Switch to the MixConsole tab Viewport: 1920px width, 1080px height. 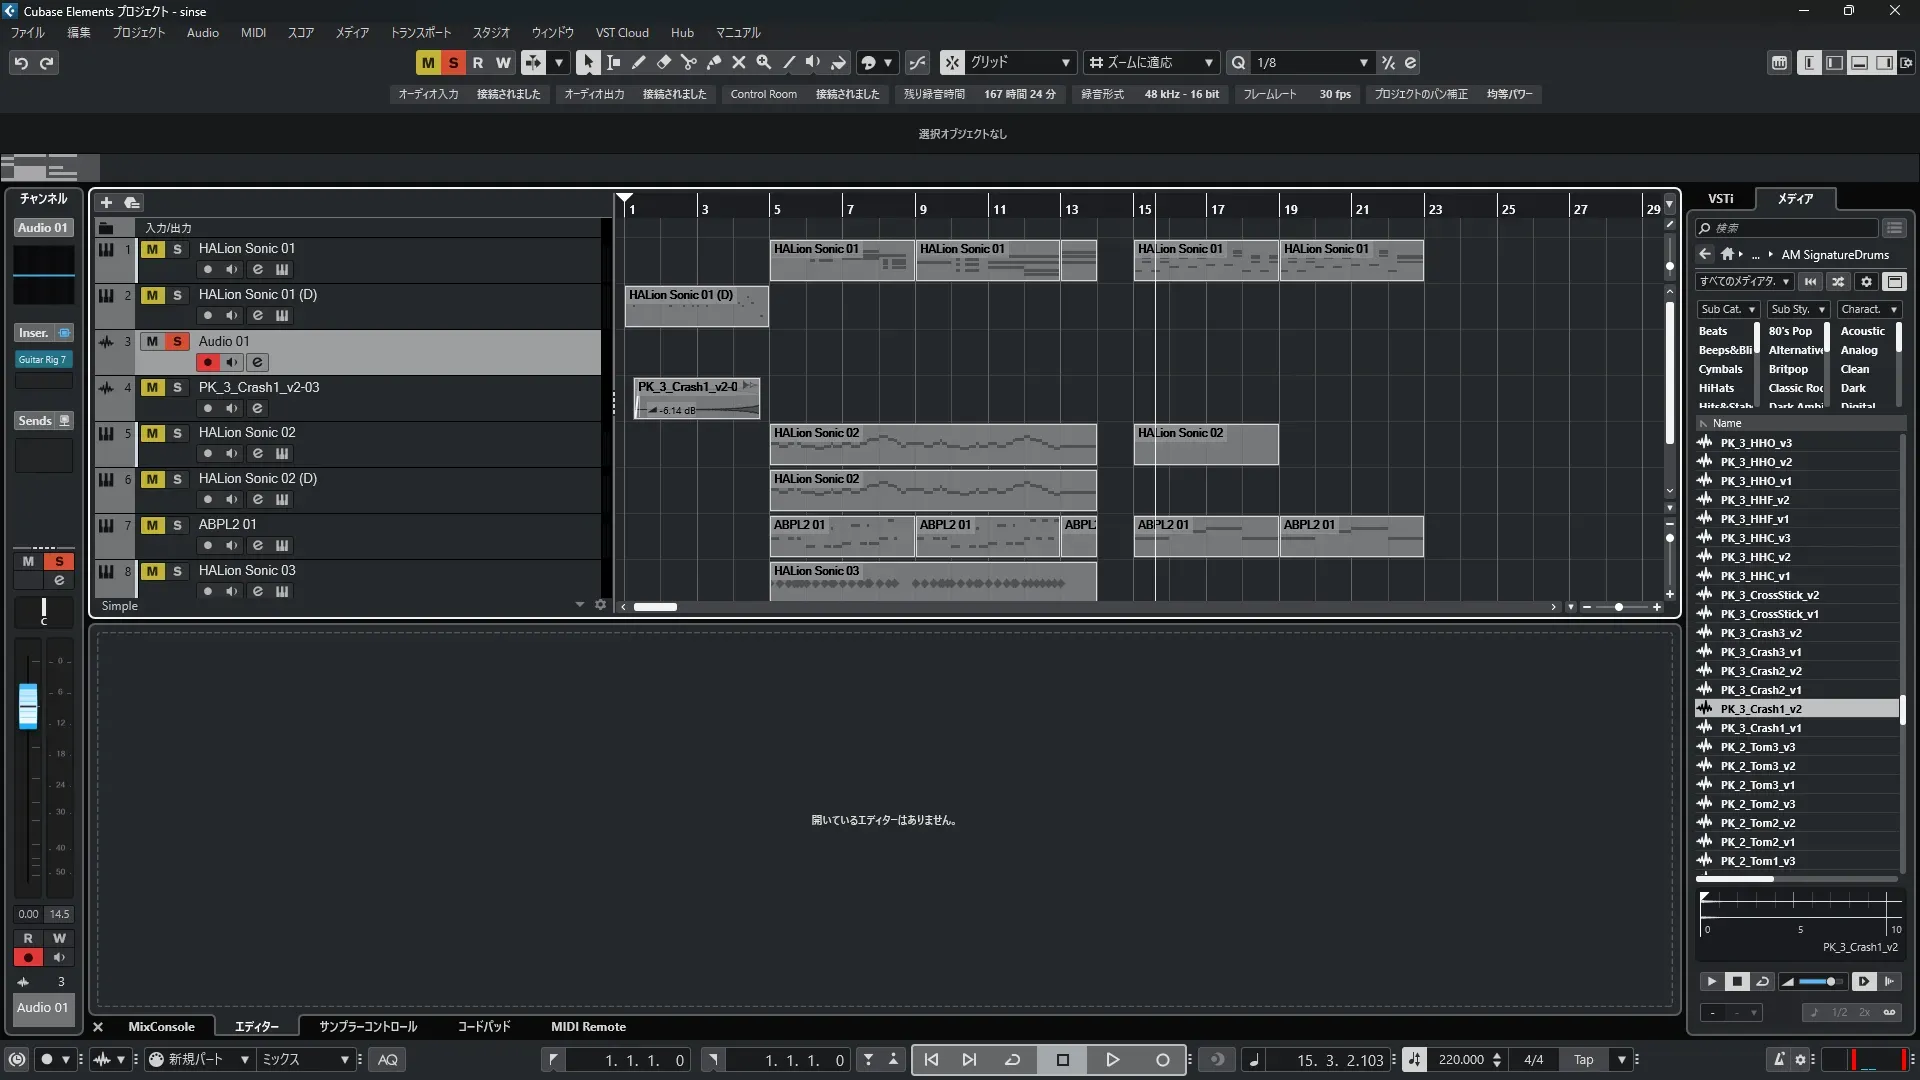[161, 1026]
